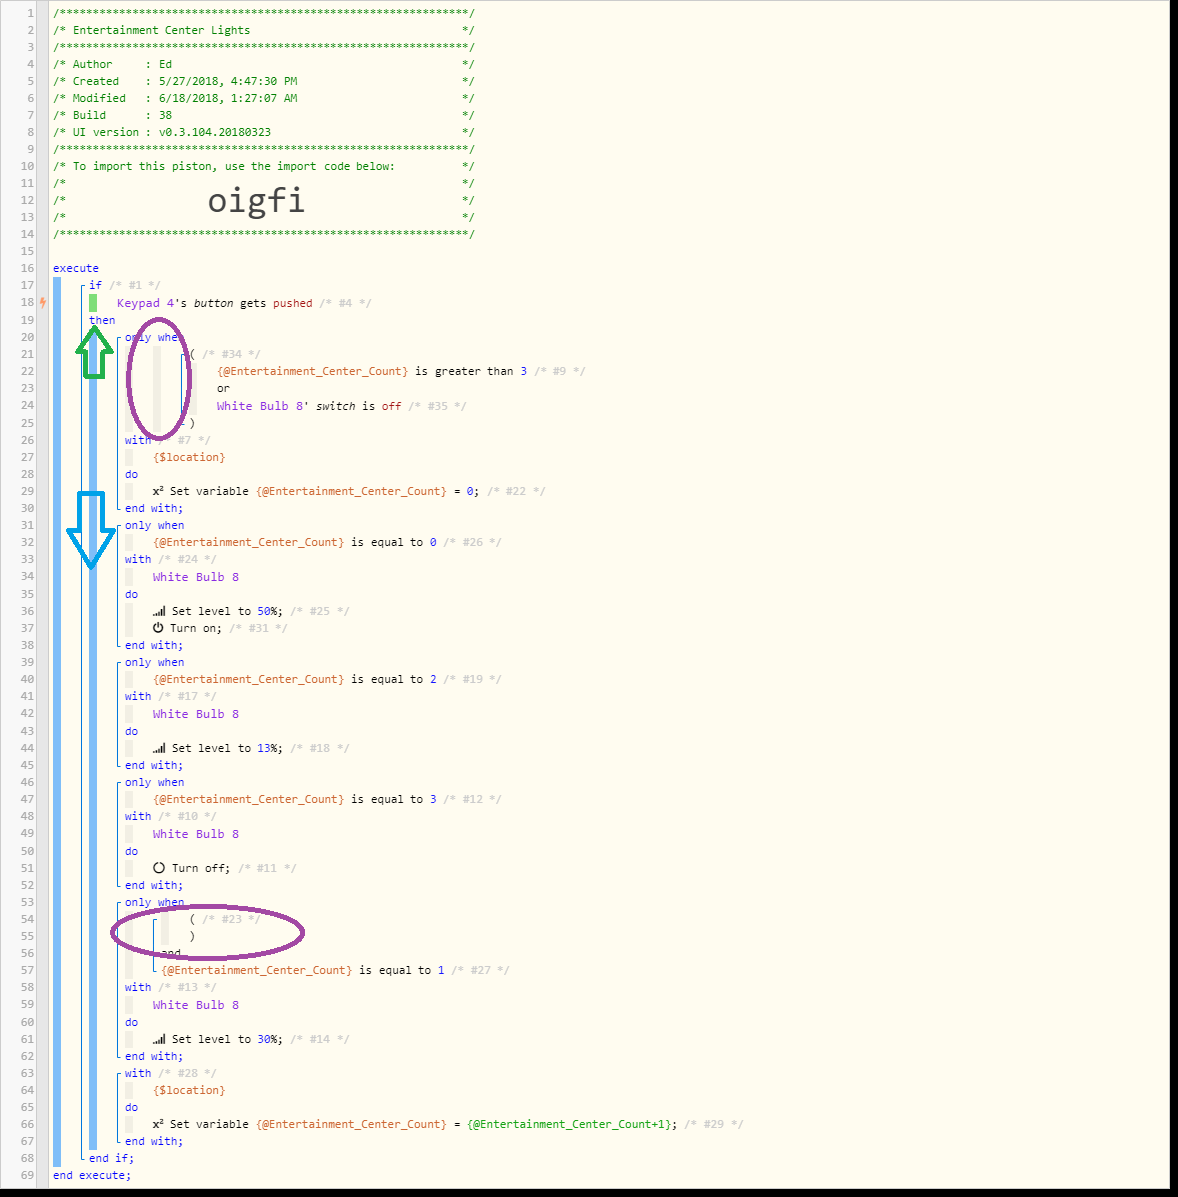
Task: Click {$location} under with #28
Action: pyautogui.click(x=189, y=1090)
